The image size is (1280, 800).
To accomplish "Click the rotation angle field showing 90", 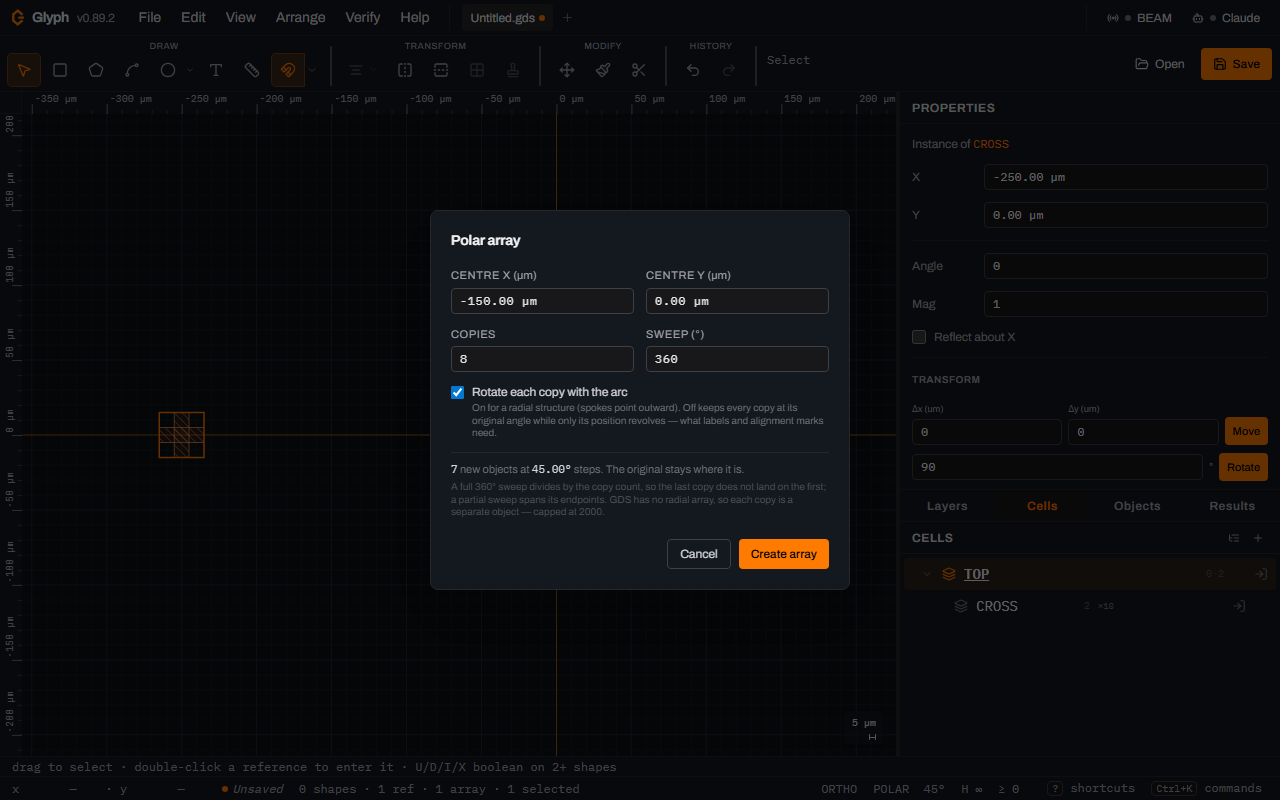I will pos(1057,467).
